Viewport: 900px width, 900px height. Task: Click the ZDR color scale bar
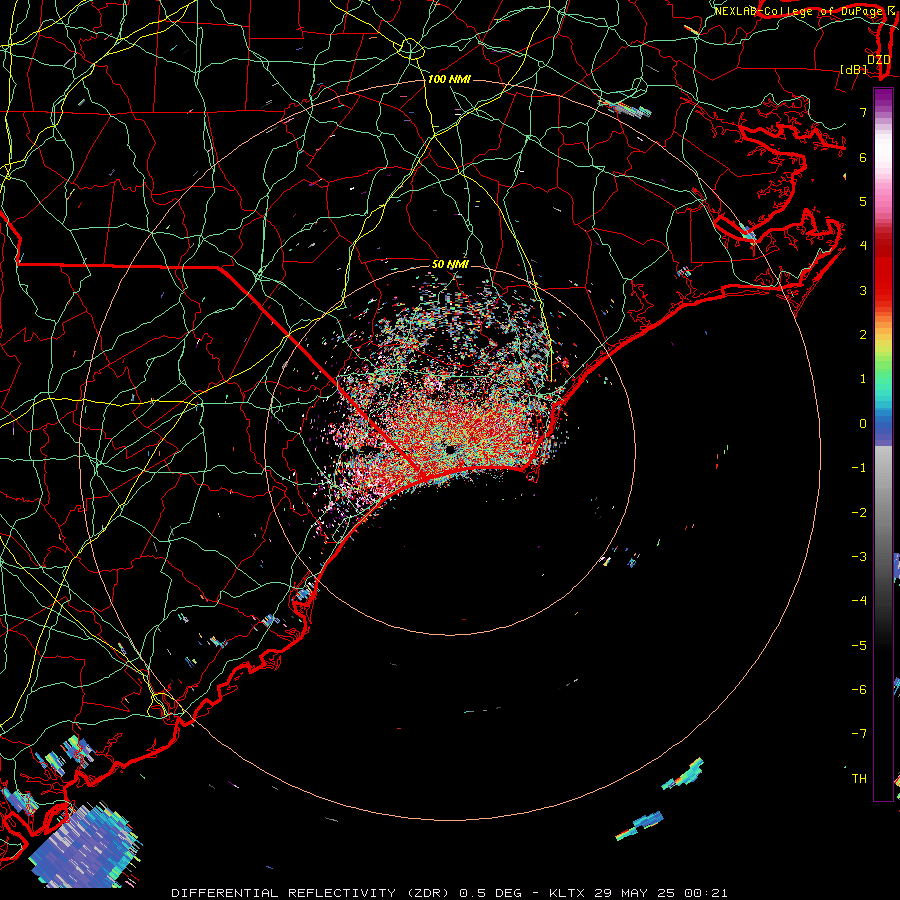(x=883, y=444)
